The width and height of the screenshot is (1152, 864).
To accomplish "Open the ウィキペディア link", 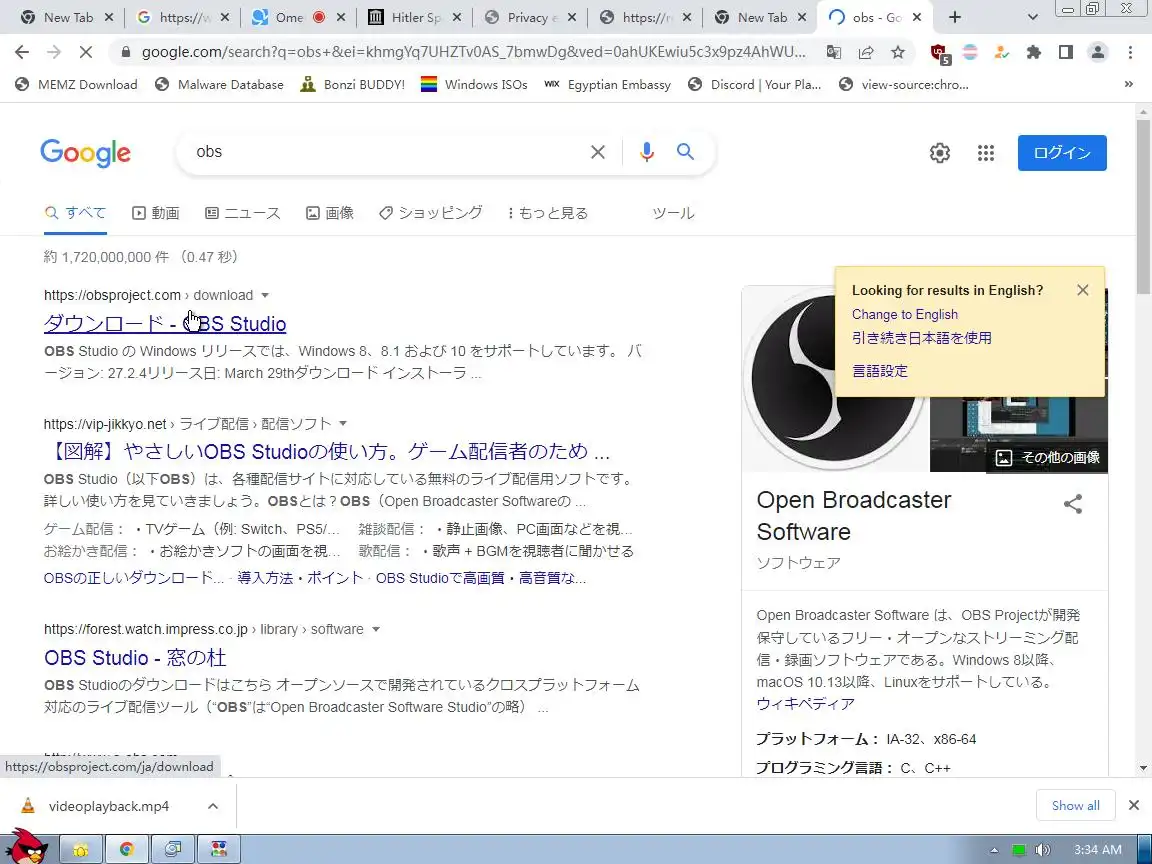I will coord(805,704).
